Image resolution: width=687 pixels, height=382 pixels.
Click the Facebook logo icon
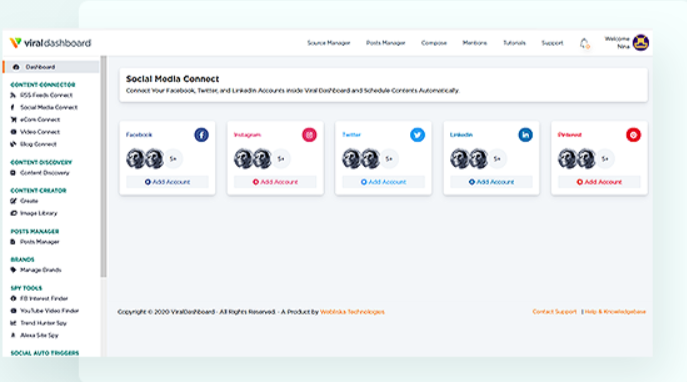pyautogui.click(x=202, y=135)
